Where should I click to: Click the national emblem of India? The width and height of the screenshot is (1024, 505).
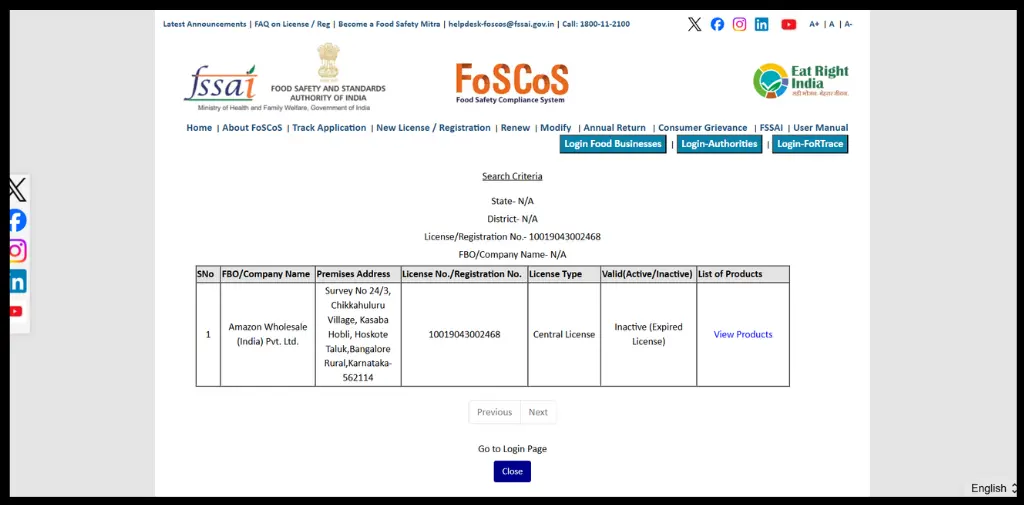click(x=328, y=61)
